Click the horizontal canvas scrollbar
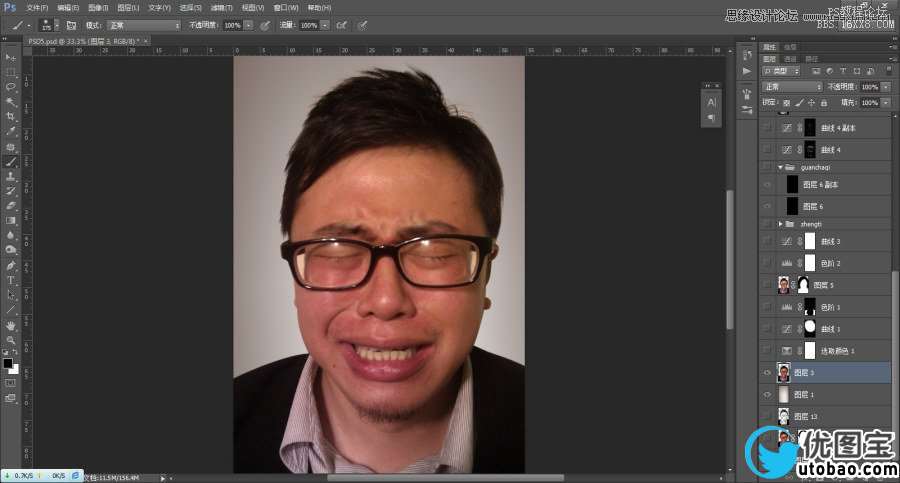This screenshot has width=900, height=483. coord(446,478)
